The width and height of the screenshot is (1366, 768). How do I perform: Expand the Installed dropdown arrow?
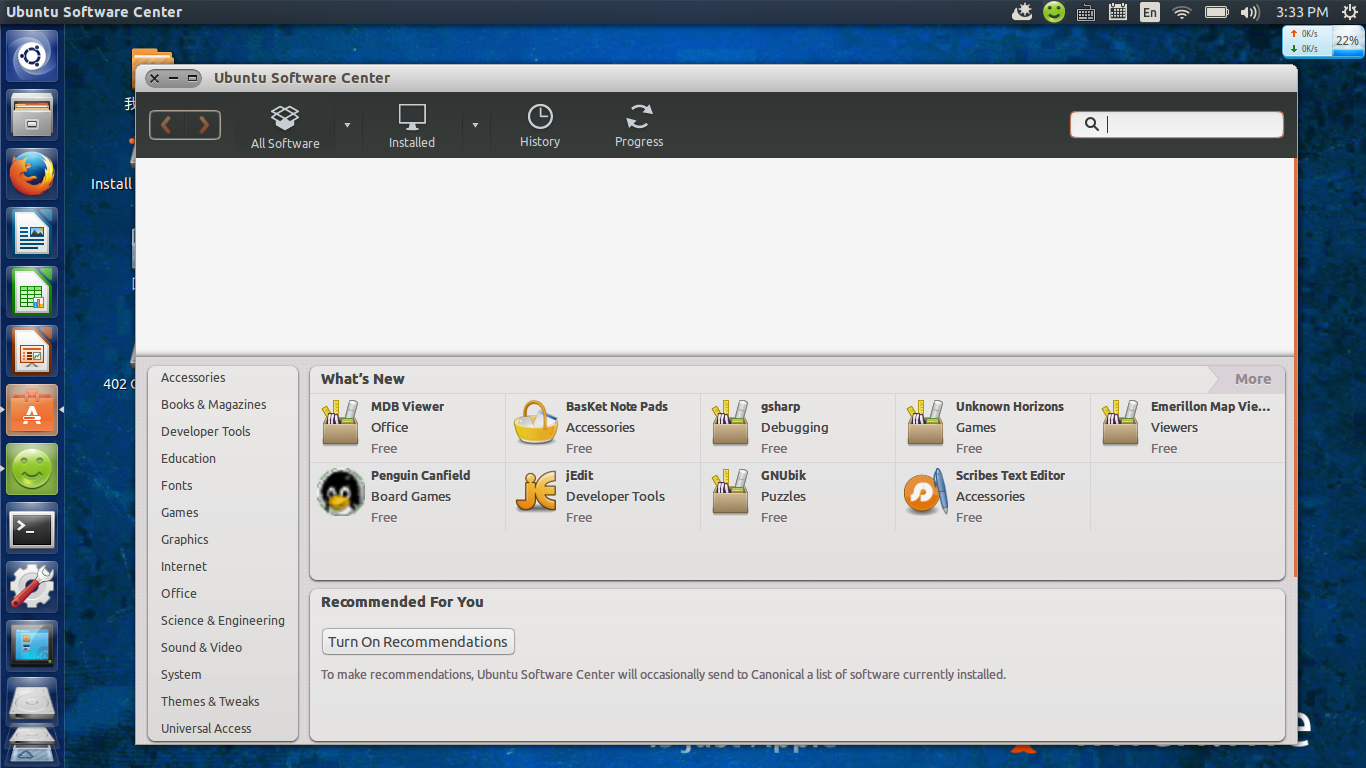[x=475, y=125]
